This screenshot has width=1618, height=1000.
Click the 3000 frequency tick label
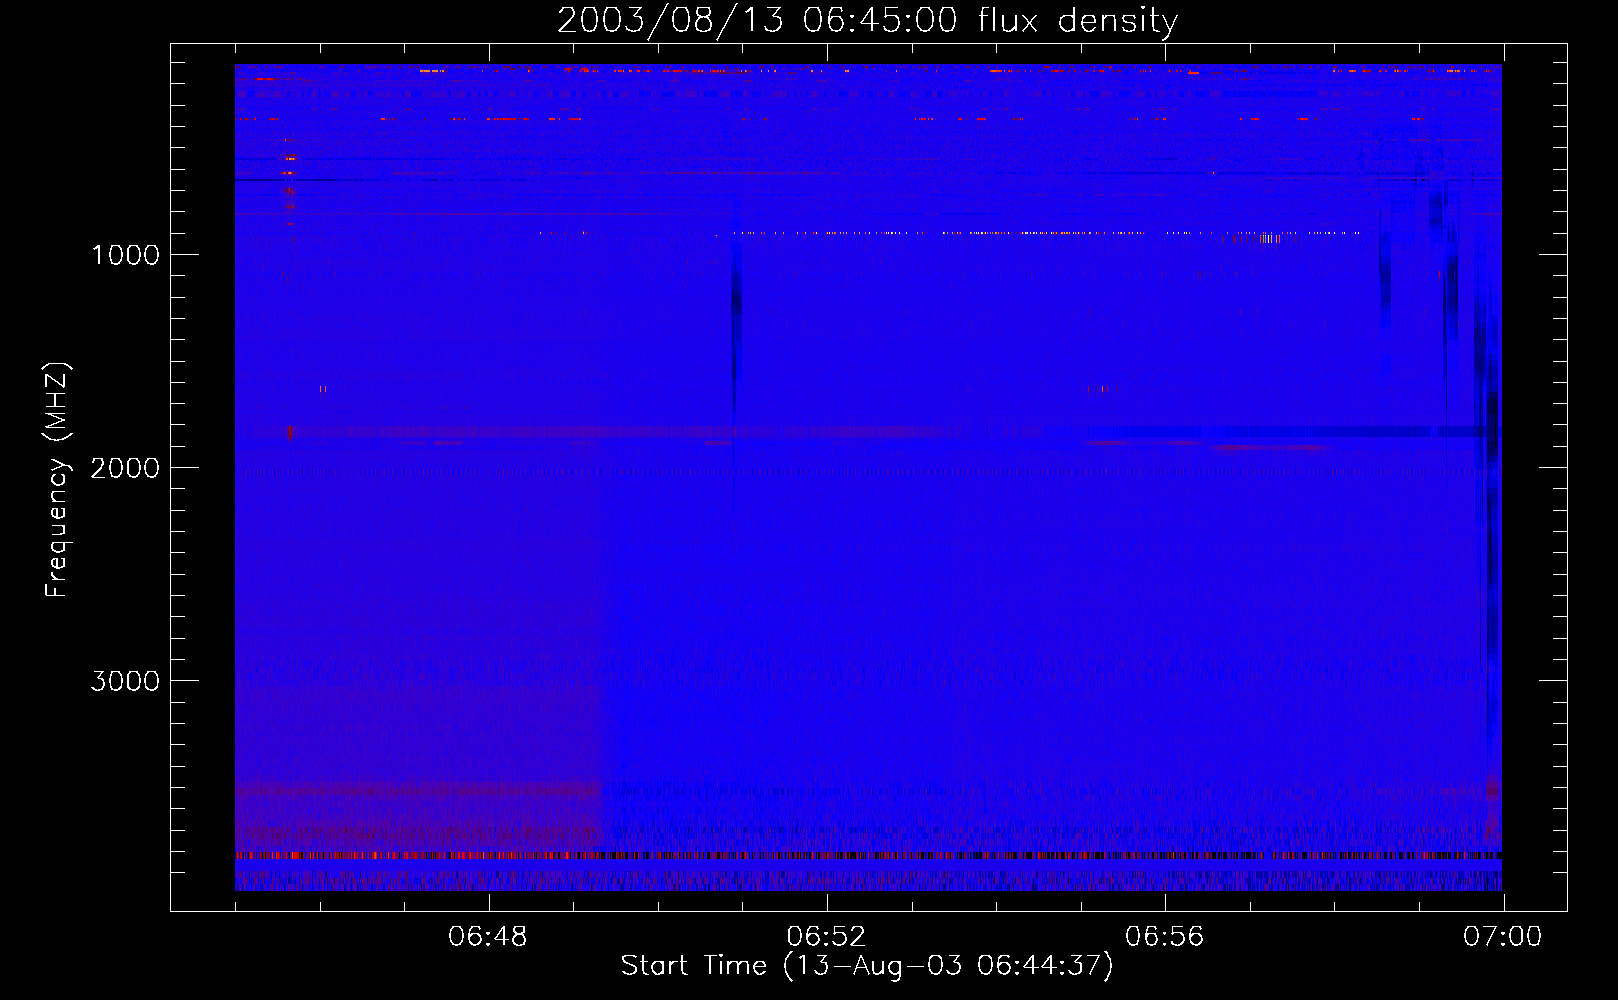click(x=125, y=681)
